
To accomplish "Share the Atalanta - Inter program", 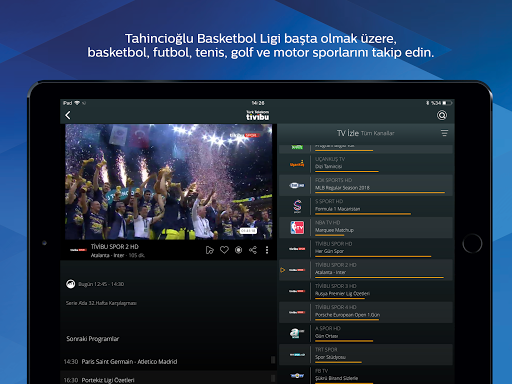I will coord(253,250).
